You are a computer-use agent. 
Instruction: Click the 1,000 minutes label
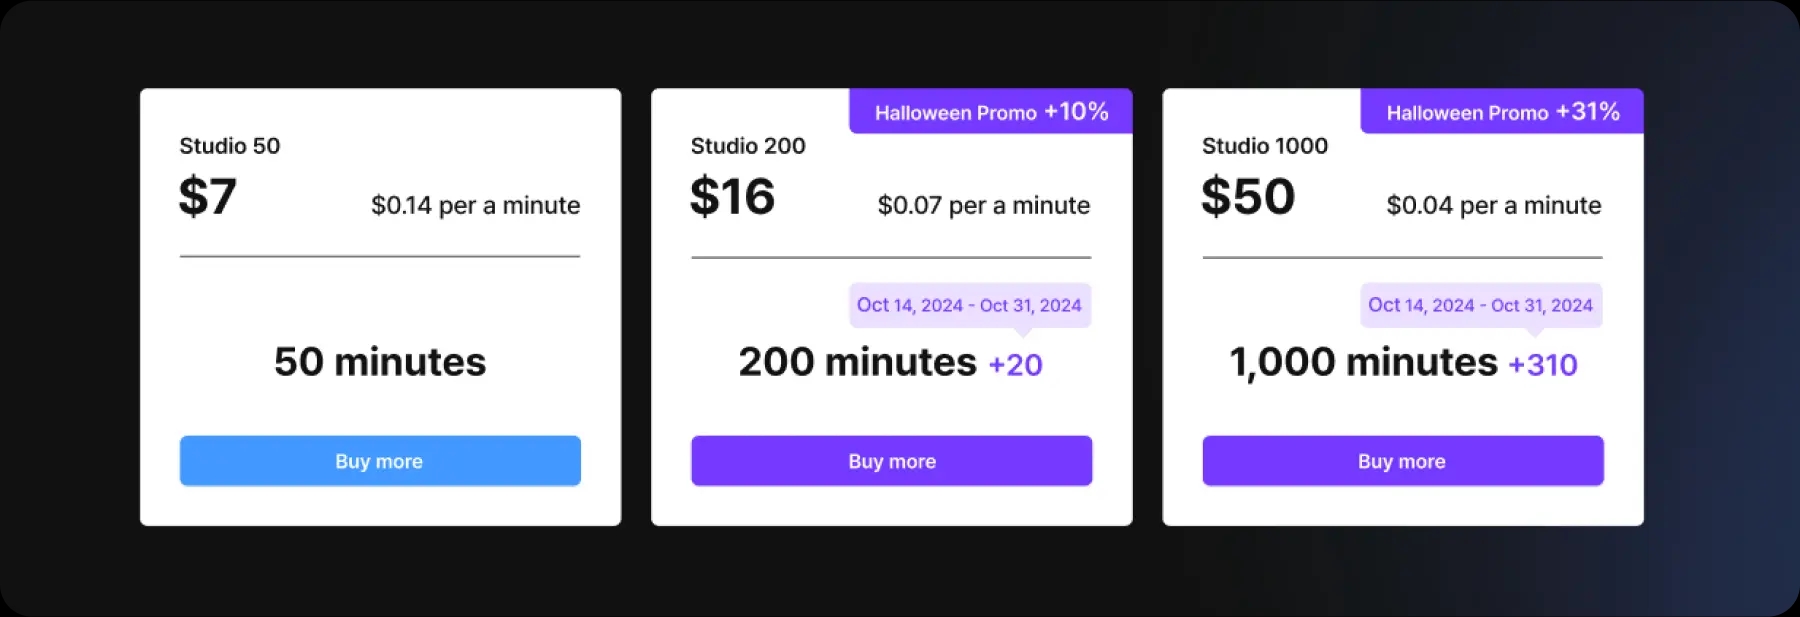point(1364,363)
